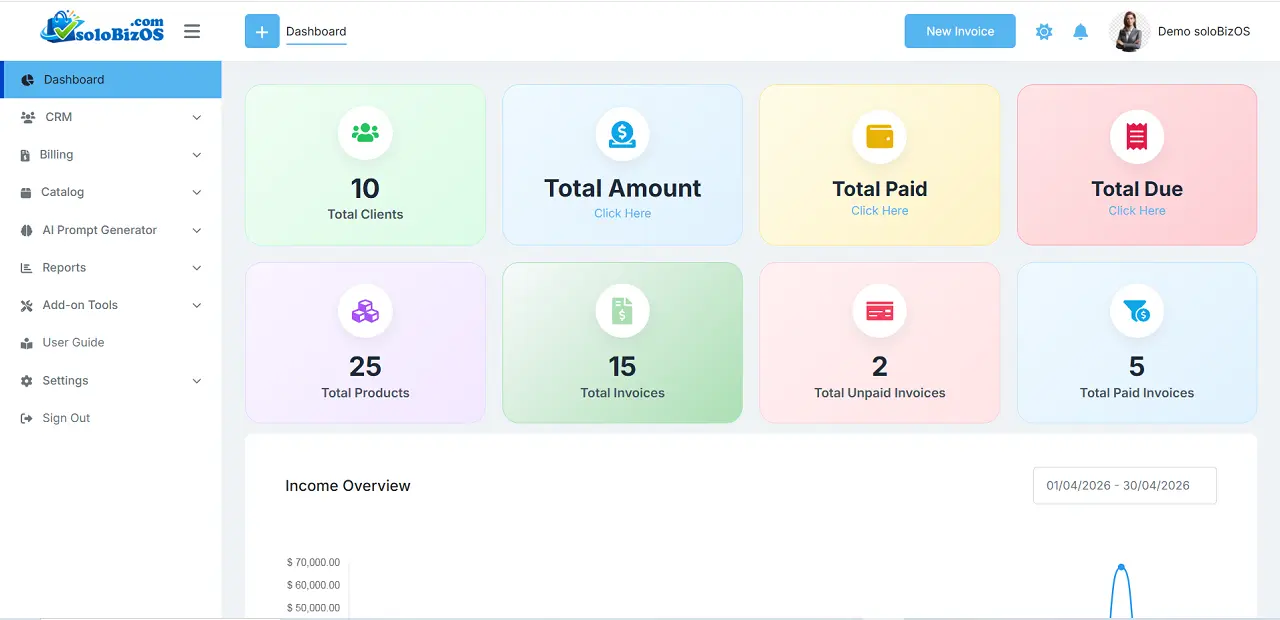Open the Catalog sidebar menu

tap(111, 192)
